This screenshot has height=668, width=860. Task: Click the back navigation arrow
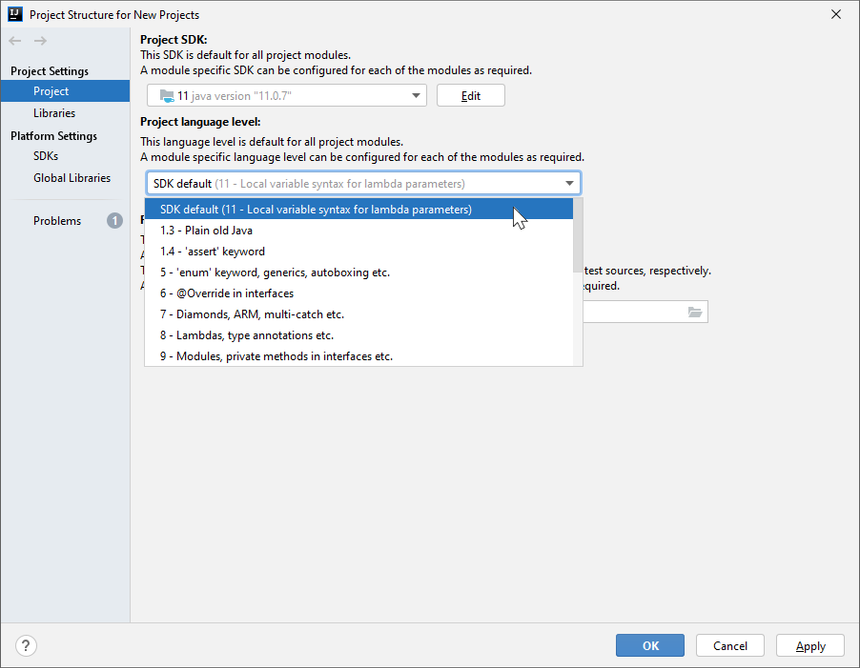(15, 41)
